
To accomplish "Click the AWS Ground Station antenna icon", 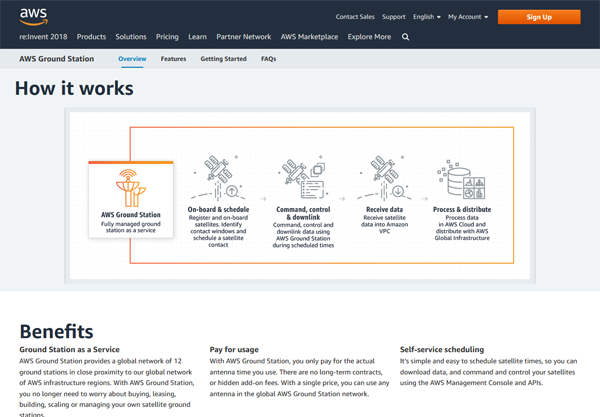I will pos(130,188).
